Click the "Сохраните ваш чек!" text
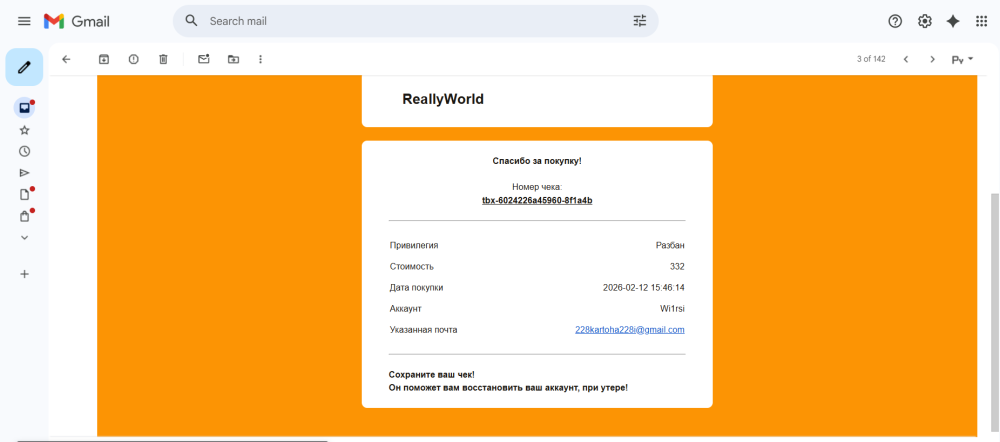Image resolution: width=1000 pixels, height=442 pixels. click(431, 374)
